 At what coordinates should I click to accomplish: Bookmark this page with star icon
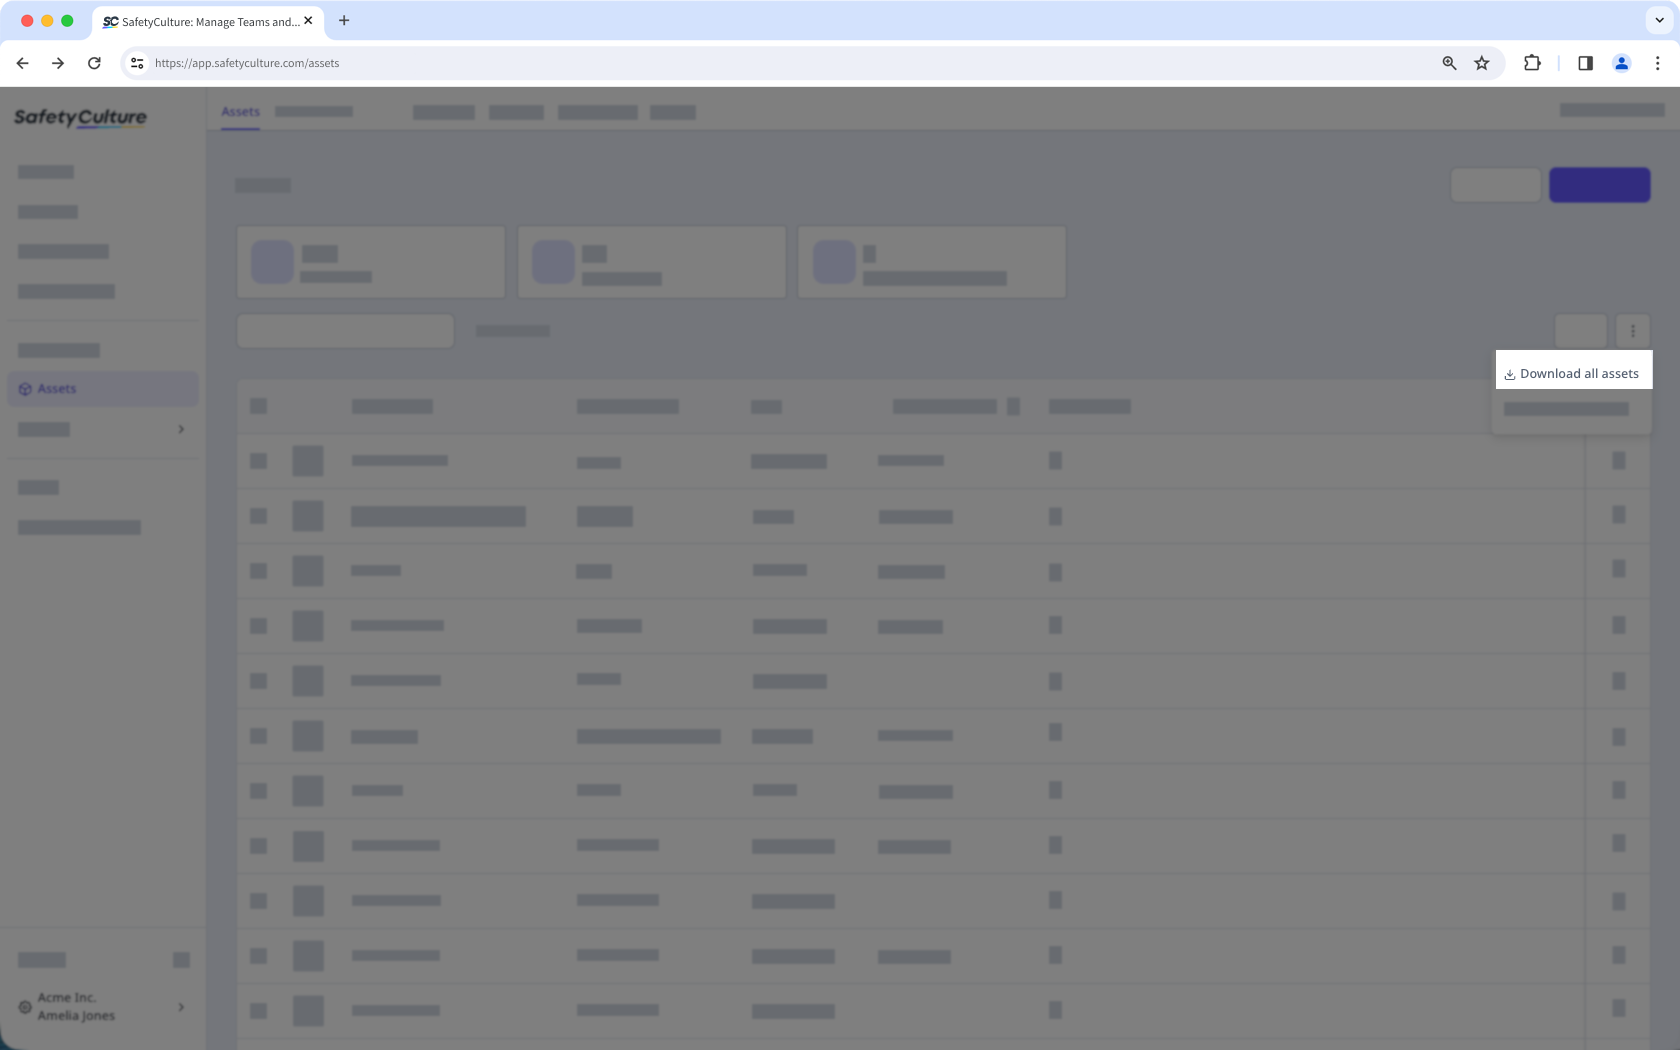1481,63
